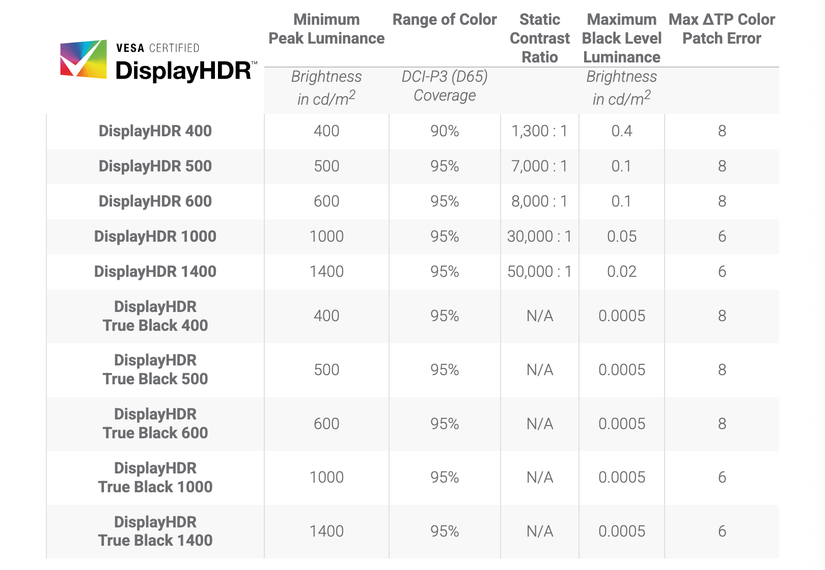Click the DisplayHDR 1000 row label
This screenshot has width=825, height=570.
click(x=155, y=236)
